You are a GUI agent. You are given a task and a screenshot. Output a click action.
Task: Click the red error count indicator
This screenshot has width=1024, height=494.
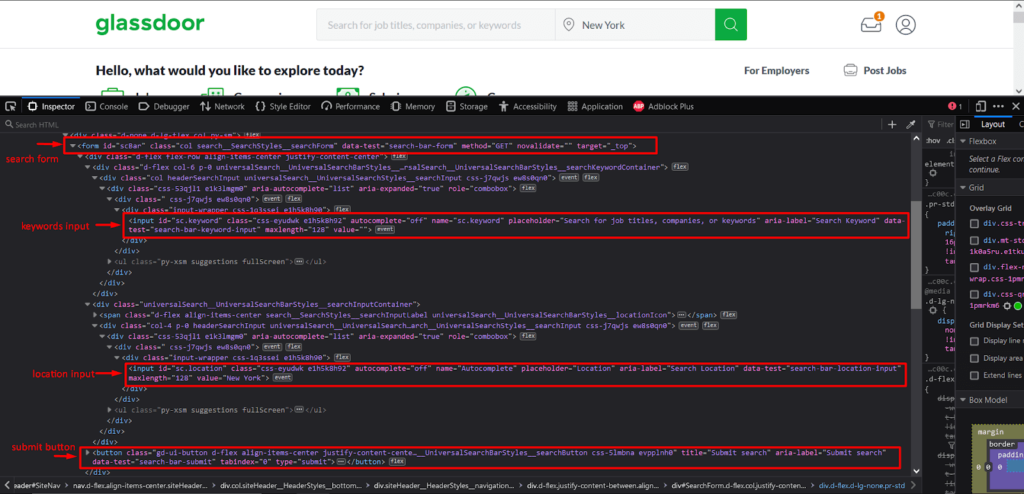click(x=954, y=106)
